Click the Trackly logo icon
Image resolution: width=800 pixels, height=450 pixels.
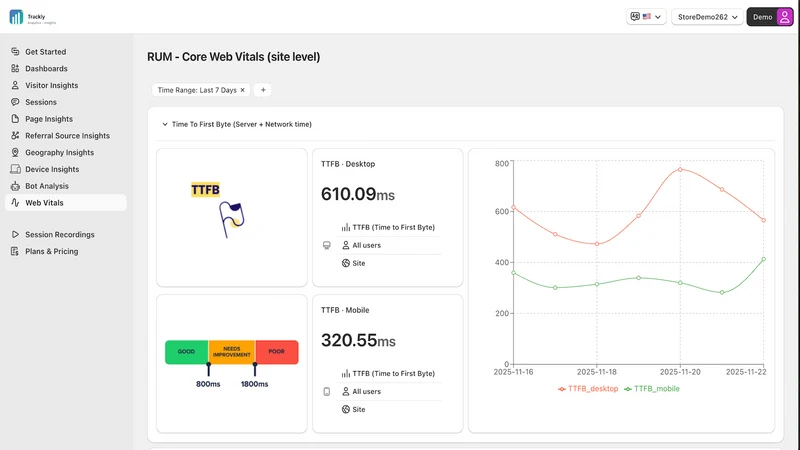pyautogui.click(x=16, y=17)
